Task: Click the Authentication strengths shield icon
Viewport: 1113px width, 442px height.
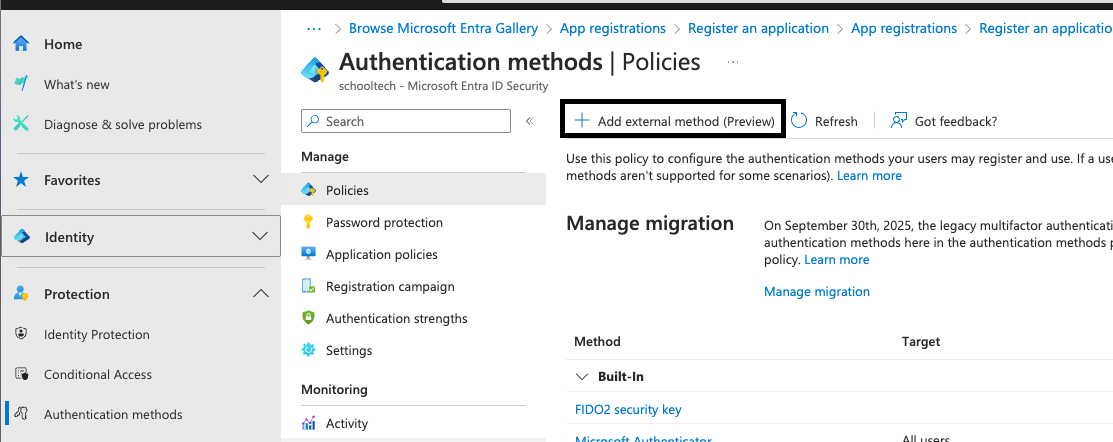Action: pyautogui.click(x=308, y=318)
